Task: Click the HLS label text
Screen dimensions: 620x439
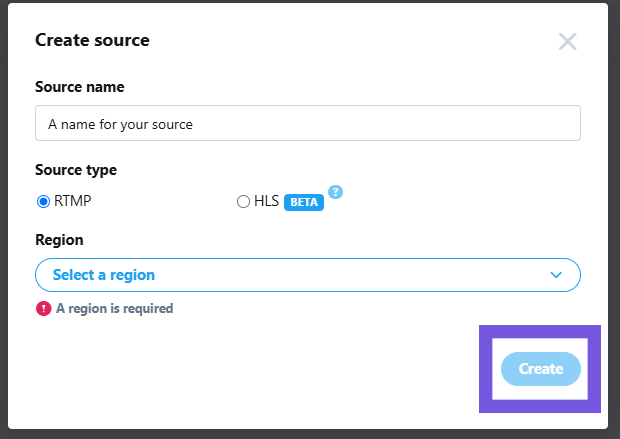Action: (266, 202)
